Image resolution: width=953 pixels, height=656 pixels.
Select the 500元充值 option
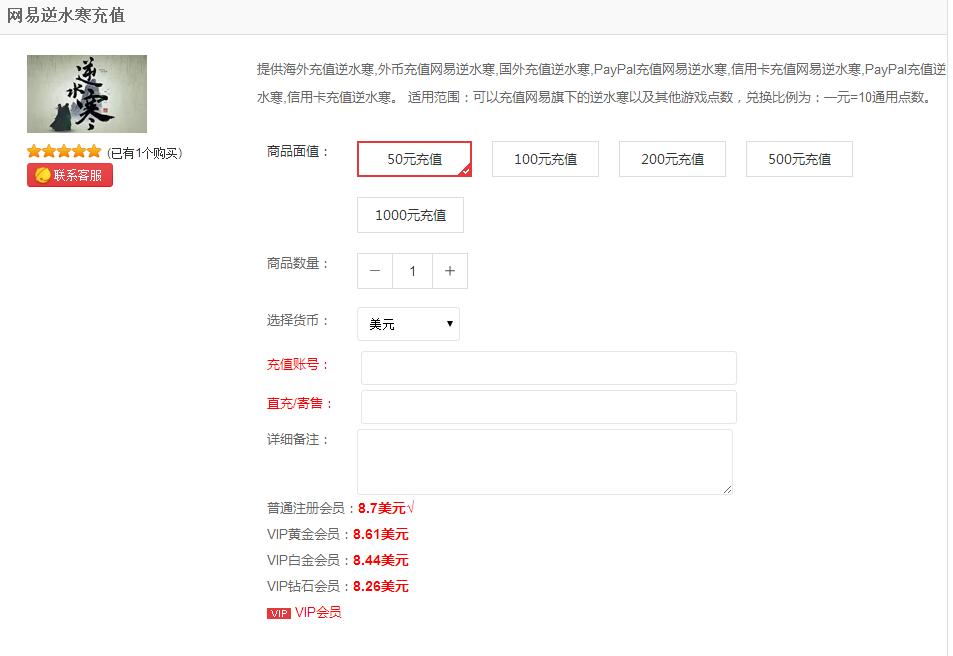pos(799,159)
